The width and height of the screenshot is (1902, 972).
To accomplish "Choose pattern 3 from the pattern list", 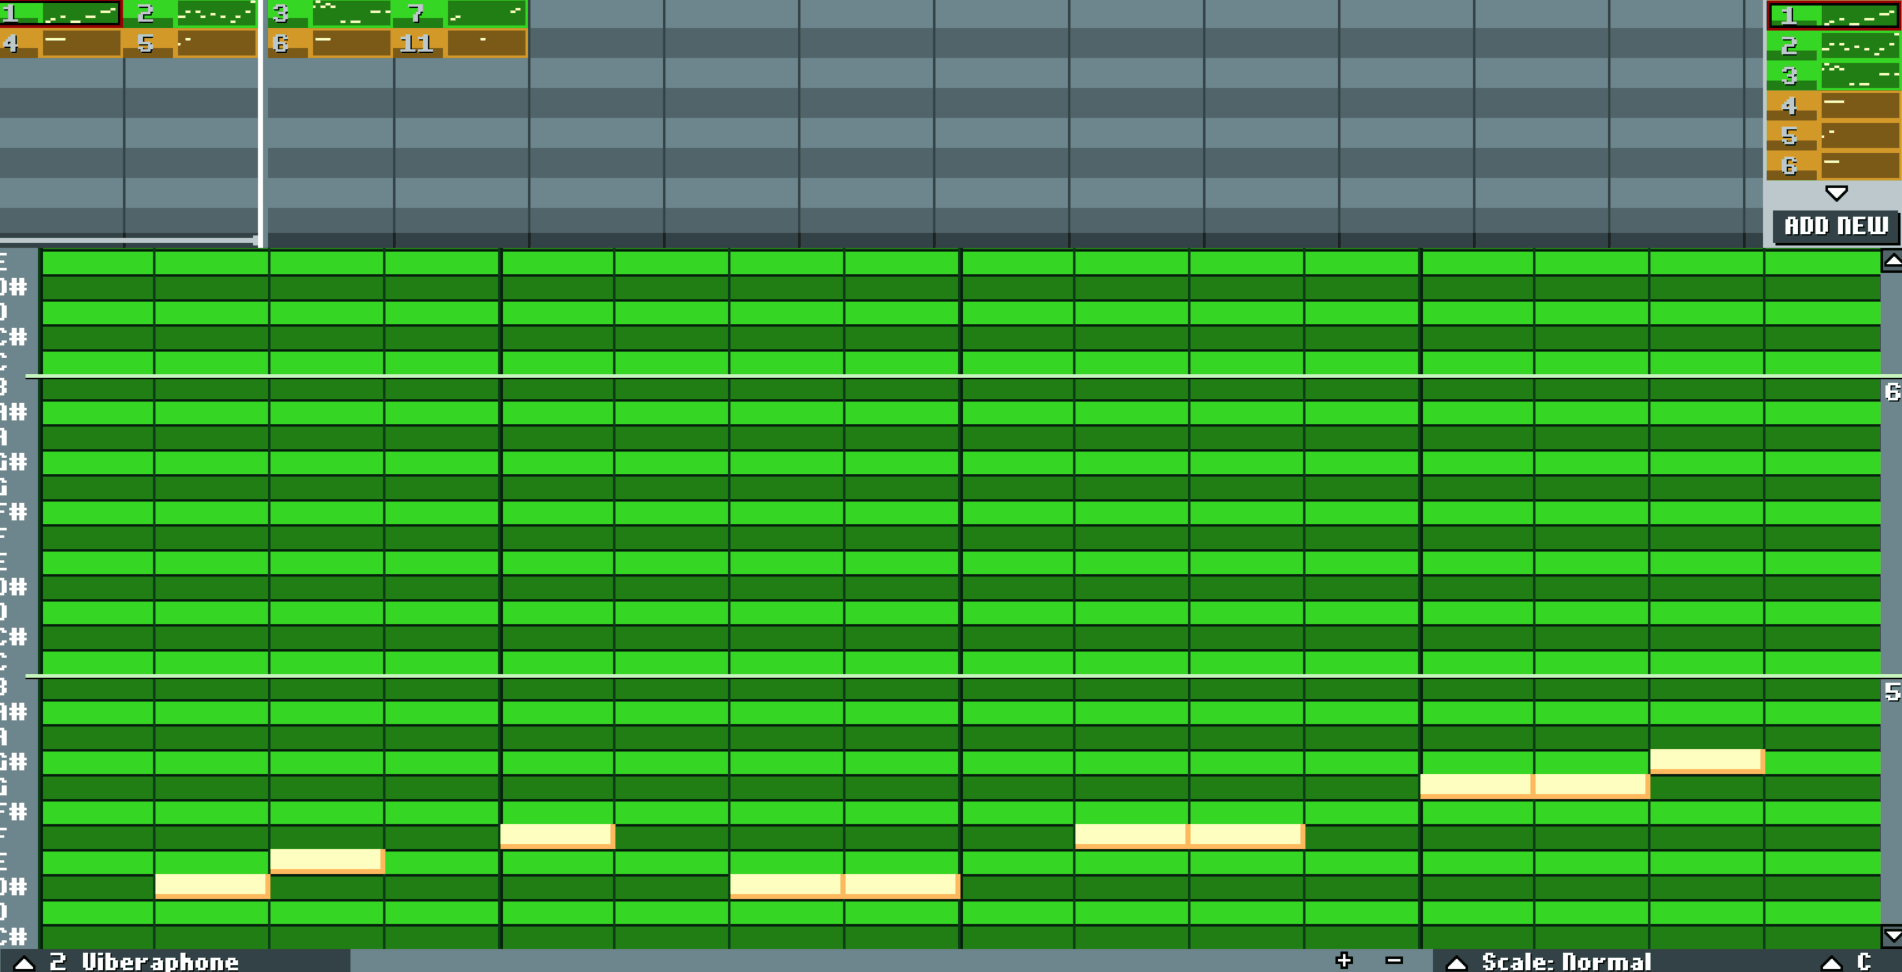I will pos(1834,75).
